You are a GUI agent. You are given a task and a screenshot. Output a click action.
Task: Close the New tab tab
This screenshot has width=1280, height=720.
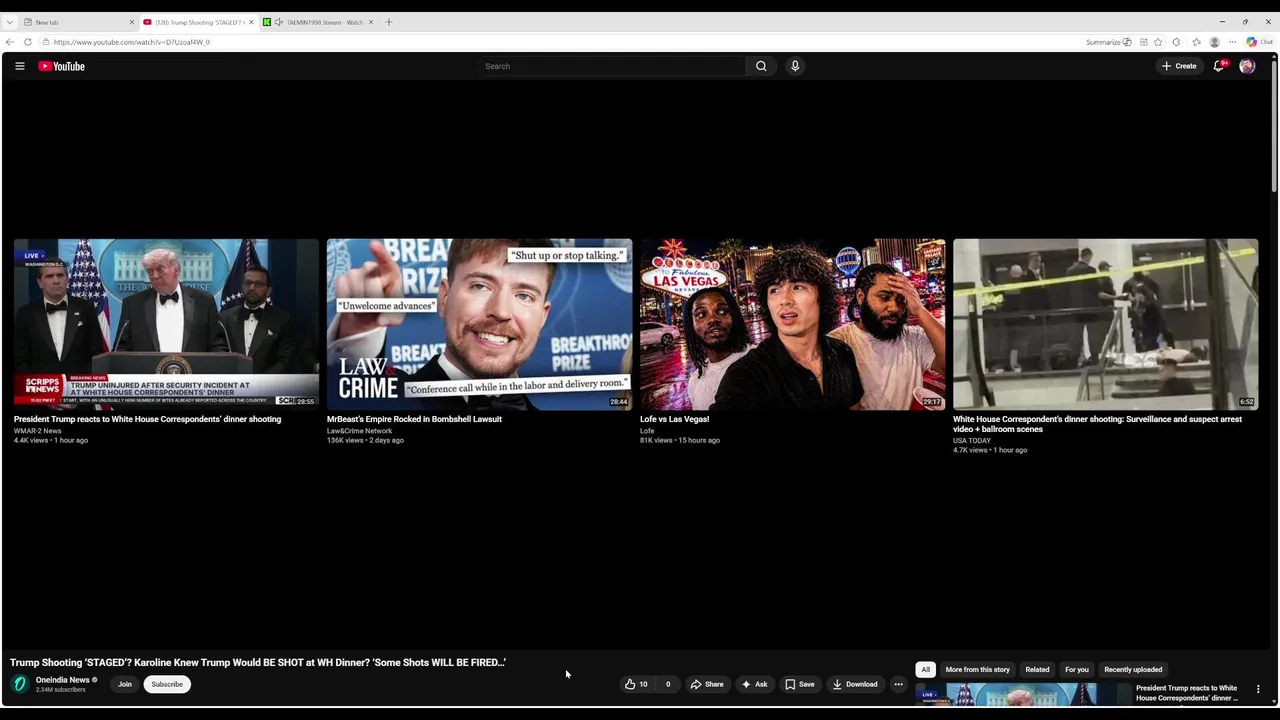(x=131, y=22)
